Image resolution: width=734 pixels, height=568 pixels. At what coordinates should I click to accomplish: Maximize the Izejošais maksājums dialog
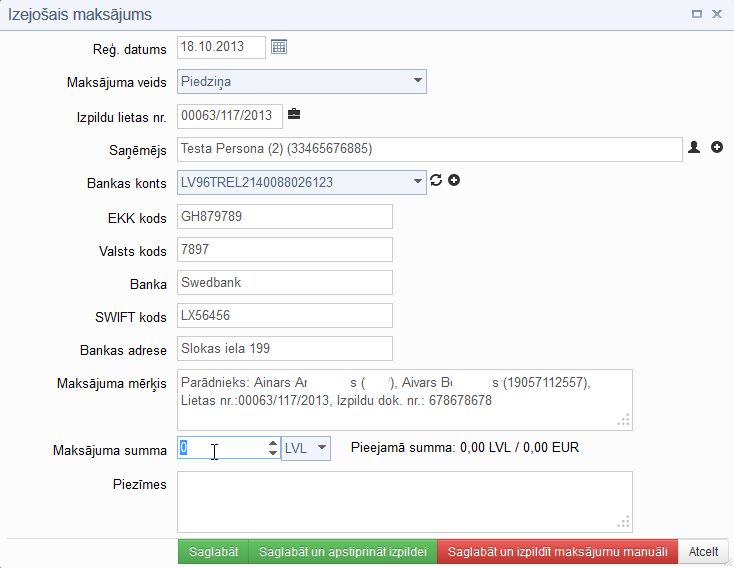click(696, 14)
